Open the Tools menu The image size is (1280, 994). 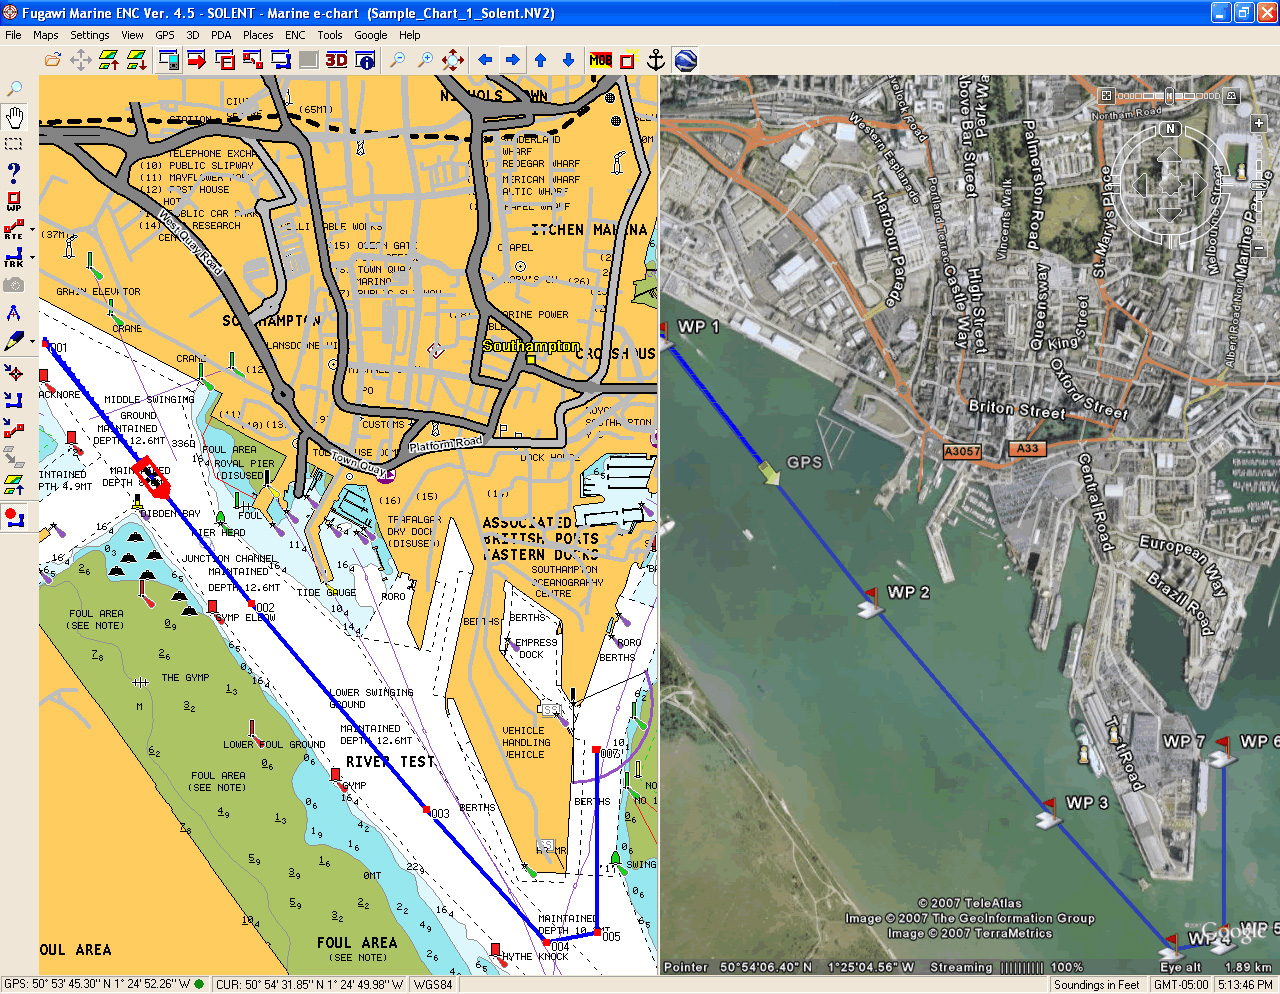(x=330, y=35)
